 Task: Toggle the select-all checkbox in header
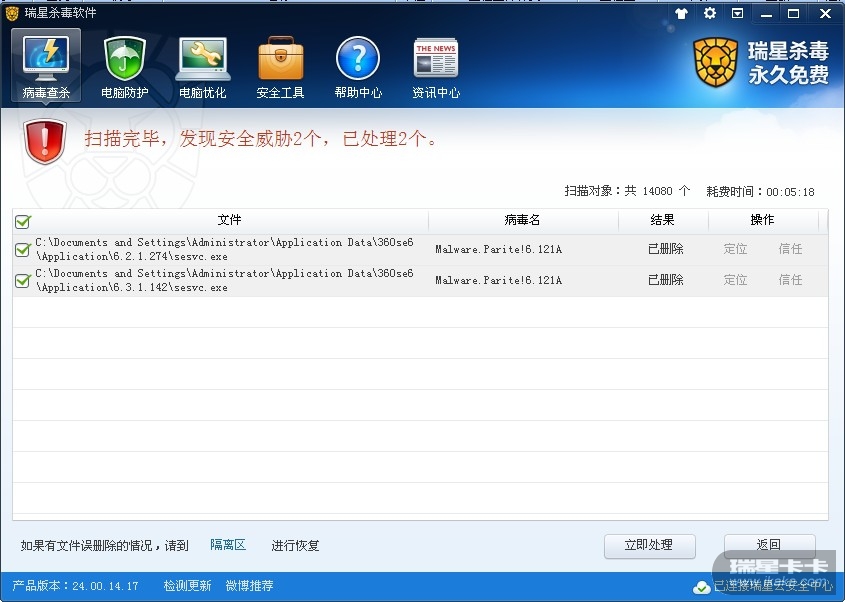tap(23, 222)
